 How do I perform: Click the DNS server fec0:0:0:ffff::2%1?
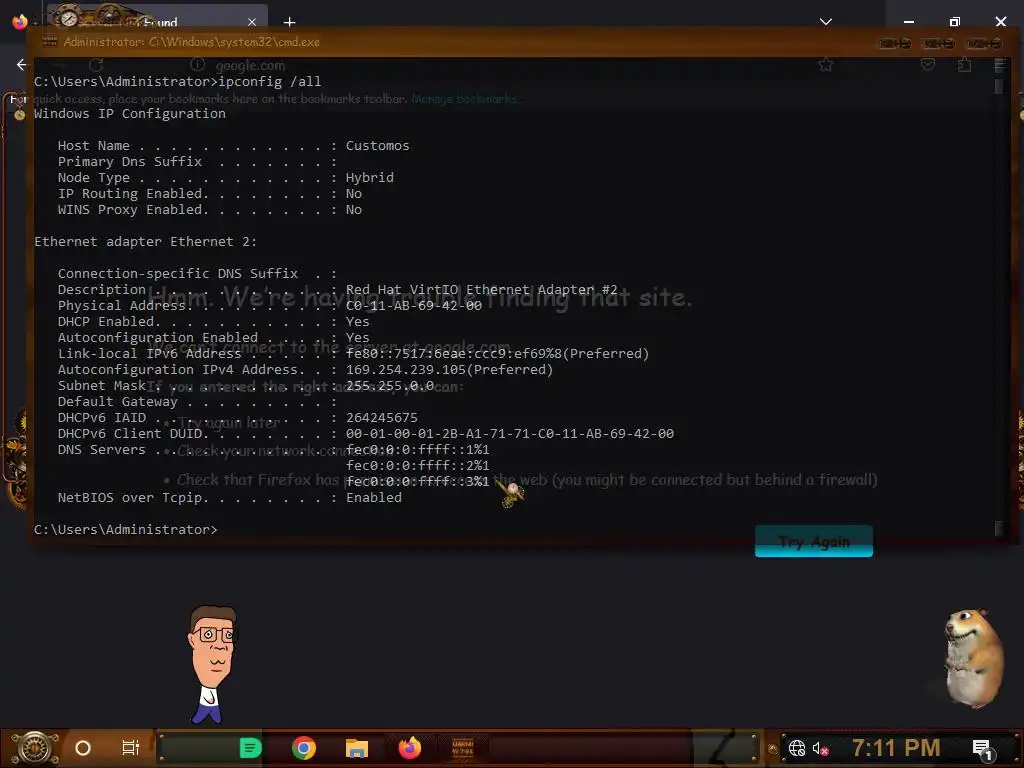(417, 466)
